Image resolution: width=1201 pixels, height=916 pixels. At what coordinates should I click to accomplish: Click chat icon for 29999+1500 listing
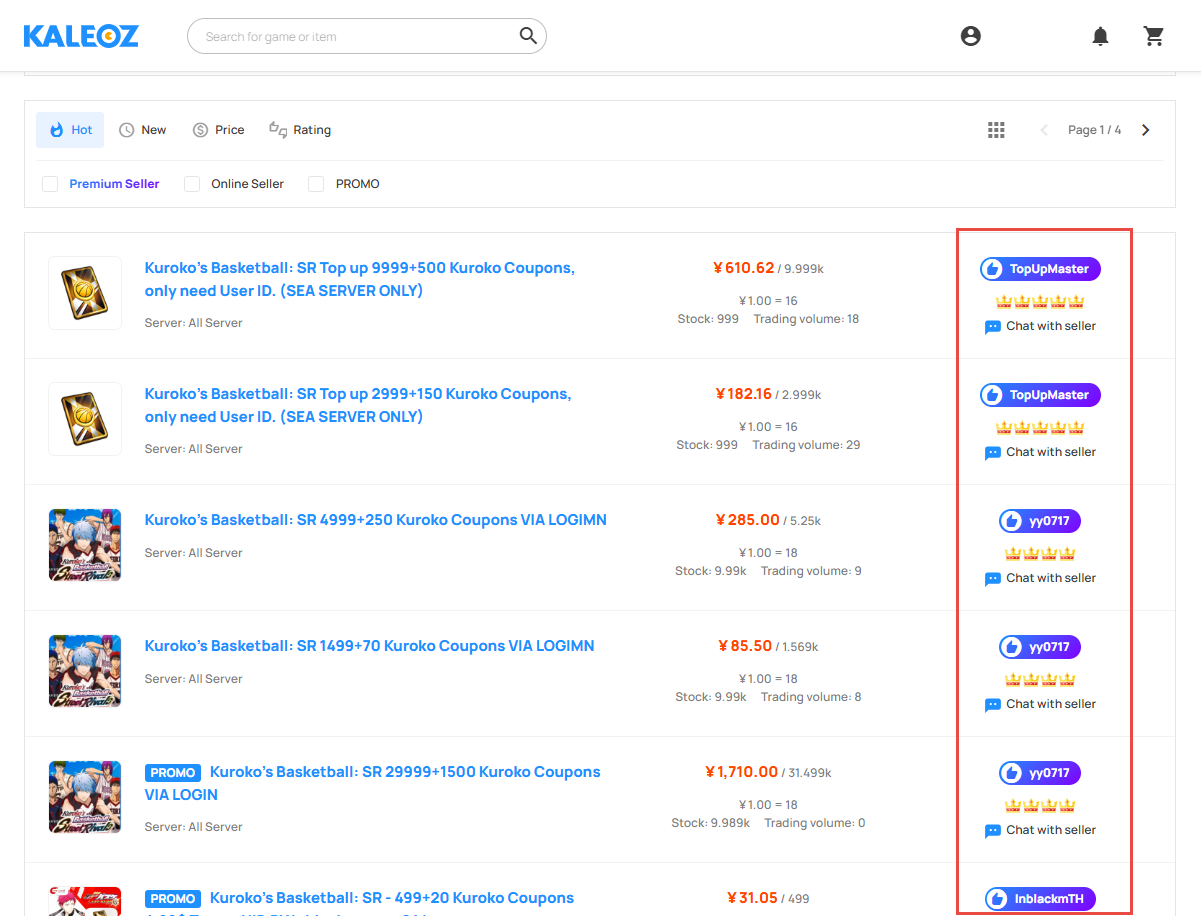992,831
